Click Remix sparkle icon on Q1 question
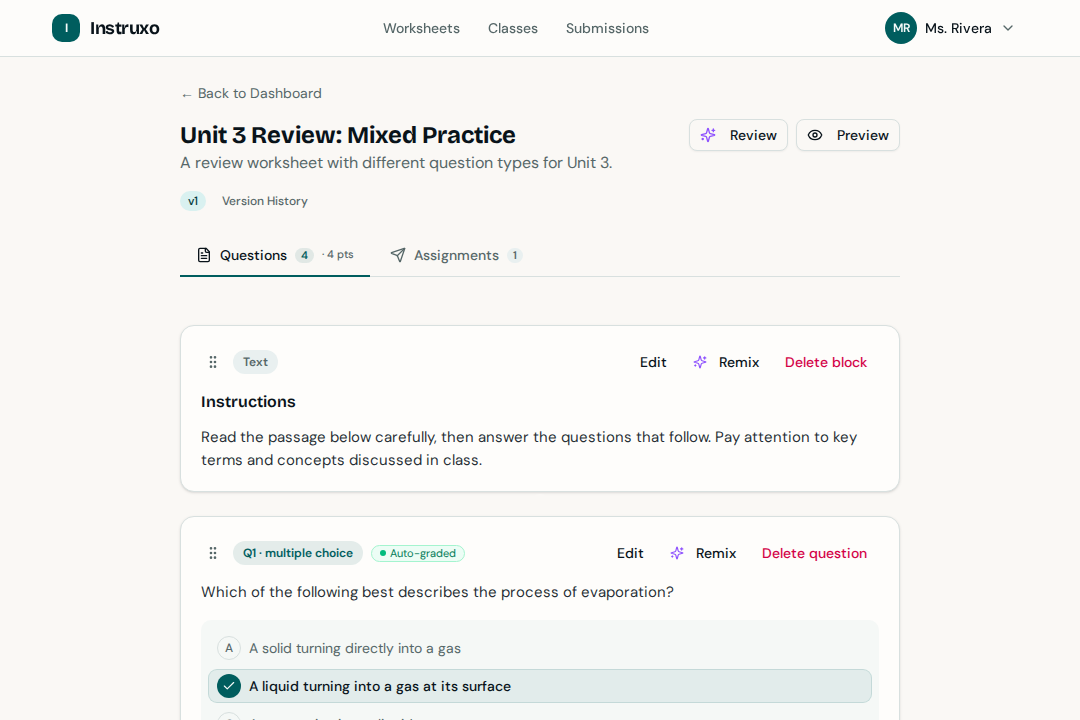The width and height of the screenshot is (1080, 720). click(x=677, y=553)
